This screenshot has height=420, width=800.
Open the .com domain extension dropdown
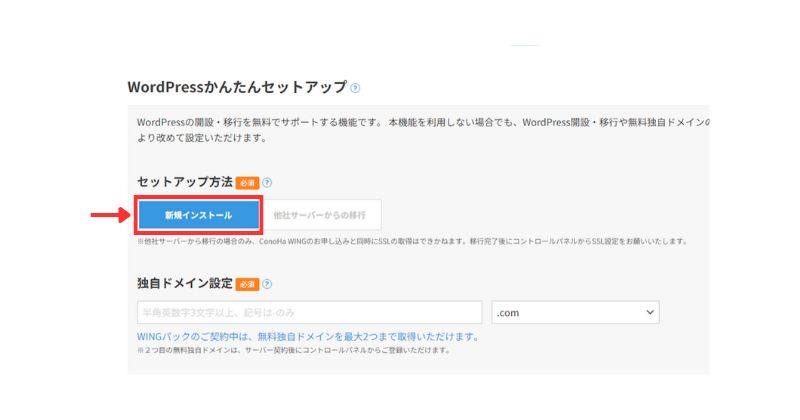click(x=575, y=313)
